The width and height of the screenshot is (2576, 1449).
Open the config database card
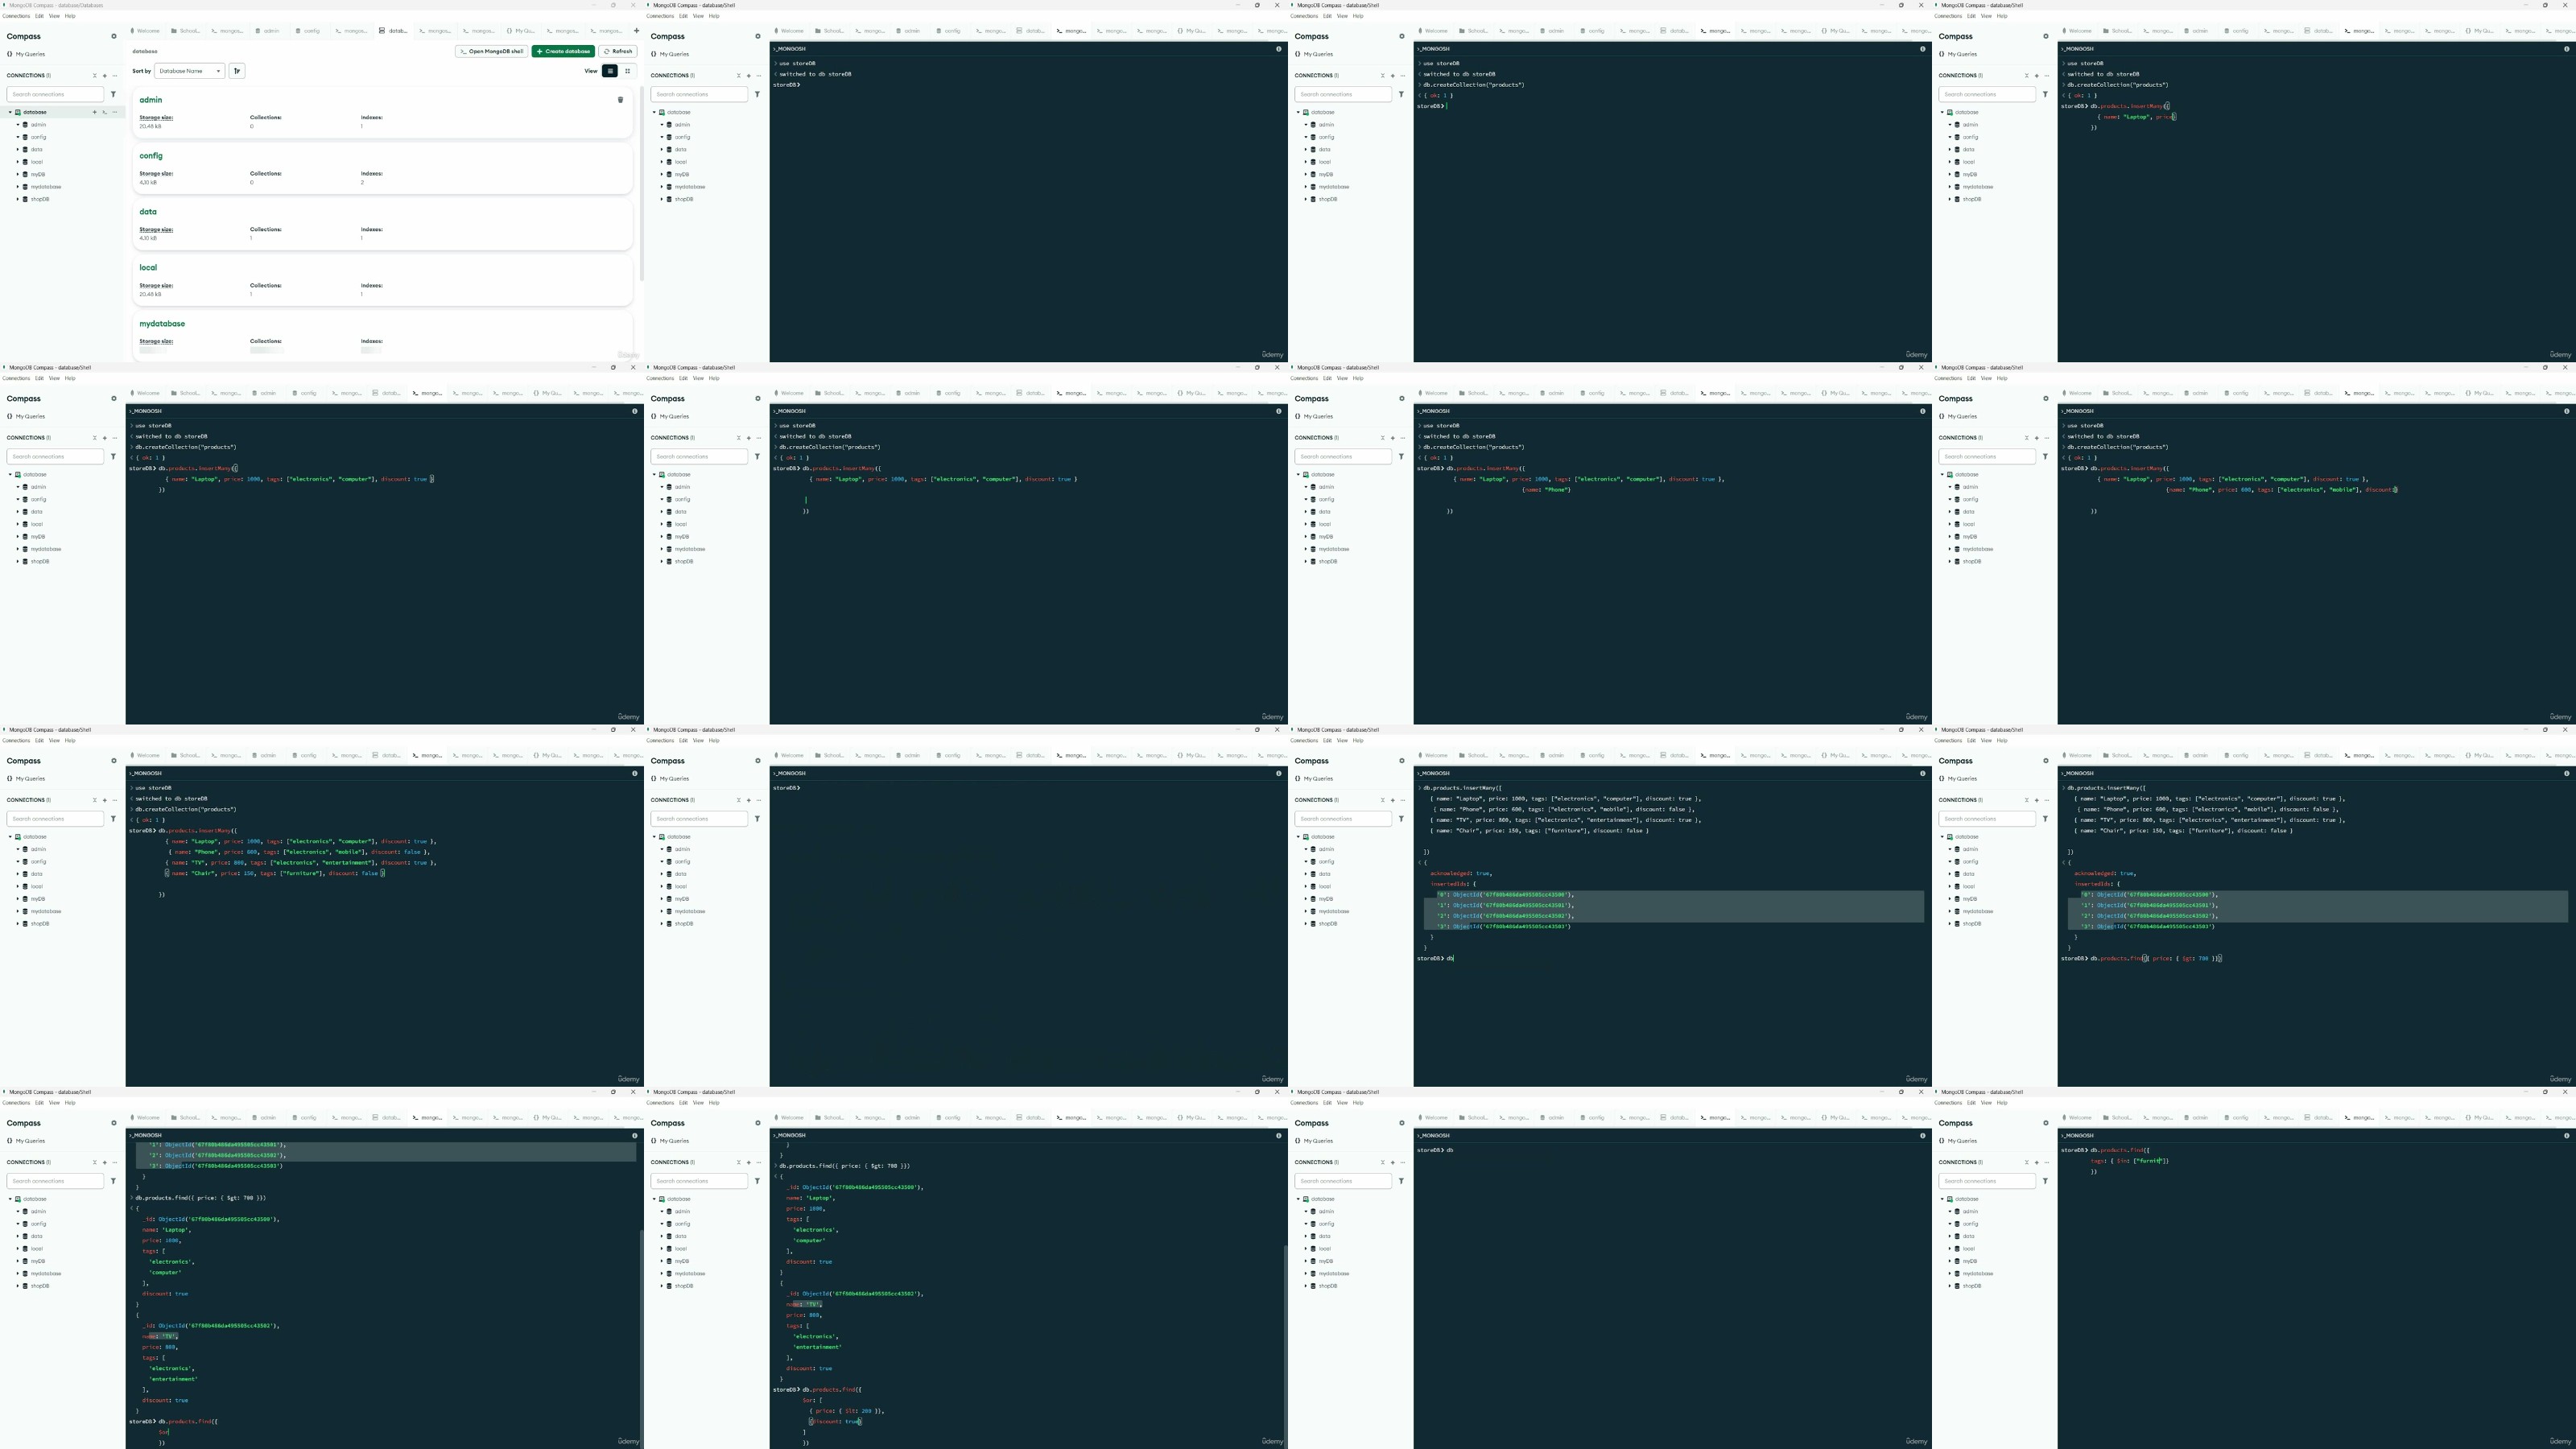click(151, 156)
